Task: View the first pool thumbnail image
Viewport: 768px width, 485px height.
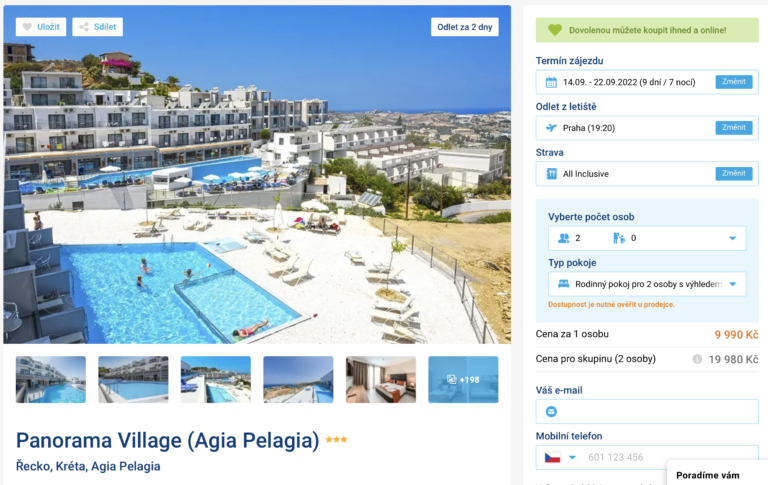Action: pyautogui.click(x=50, y=380)
